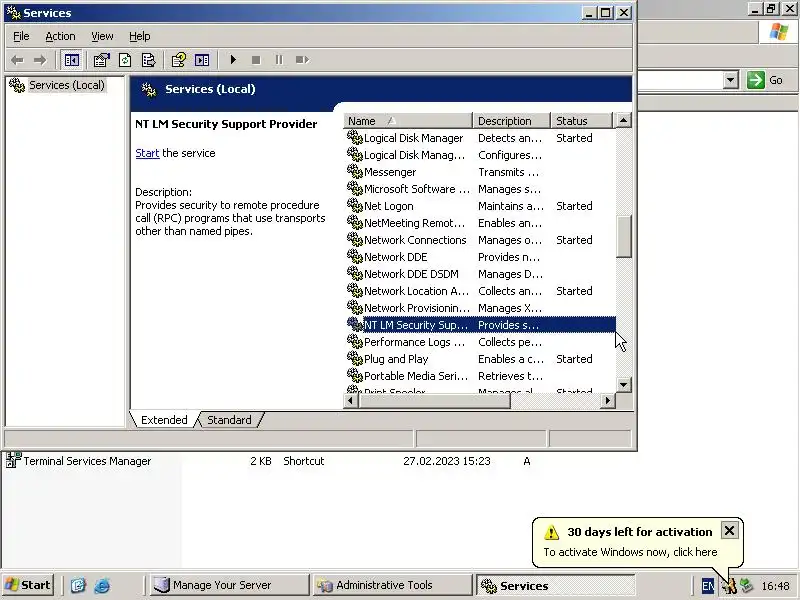The image size is (800, 600).
Task: Open the Action menu
Action: coord(60,36)
